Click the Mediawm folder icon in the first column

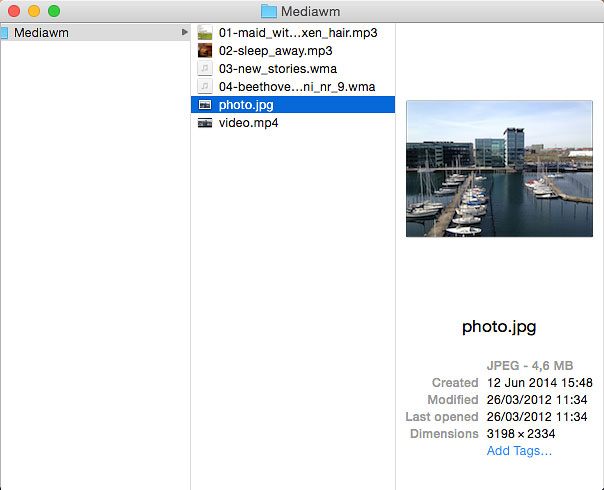(4, 33)
